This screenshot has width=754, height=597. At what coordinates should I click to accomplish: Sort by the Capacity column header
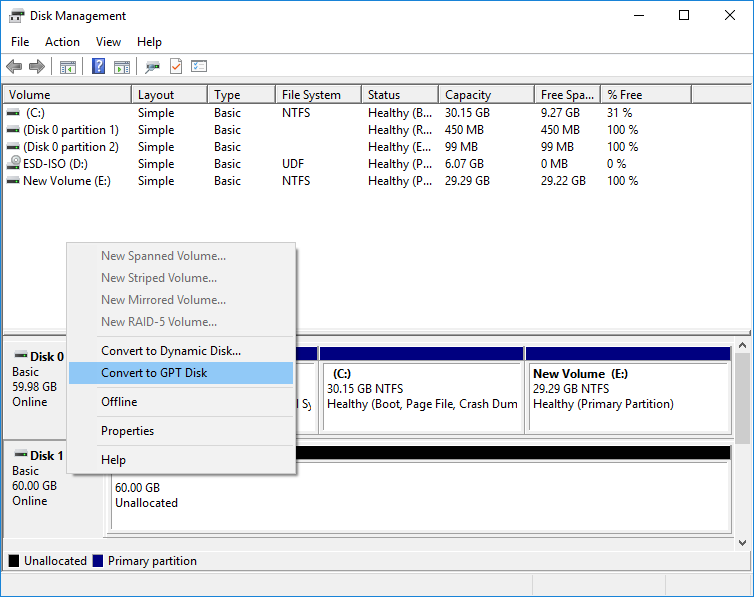tap(487, 95)
